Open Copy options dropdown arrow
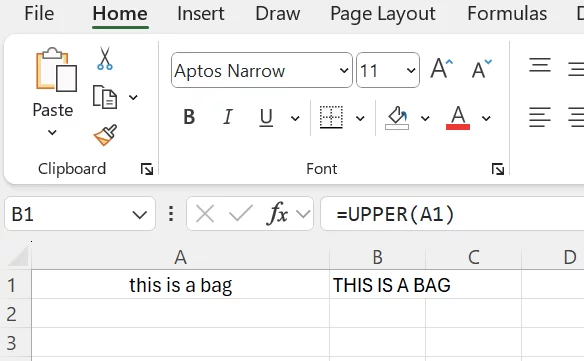The width and height of the screenshot is (584, 361). (x=133, y=98)
